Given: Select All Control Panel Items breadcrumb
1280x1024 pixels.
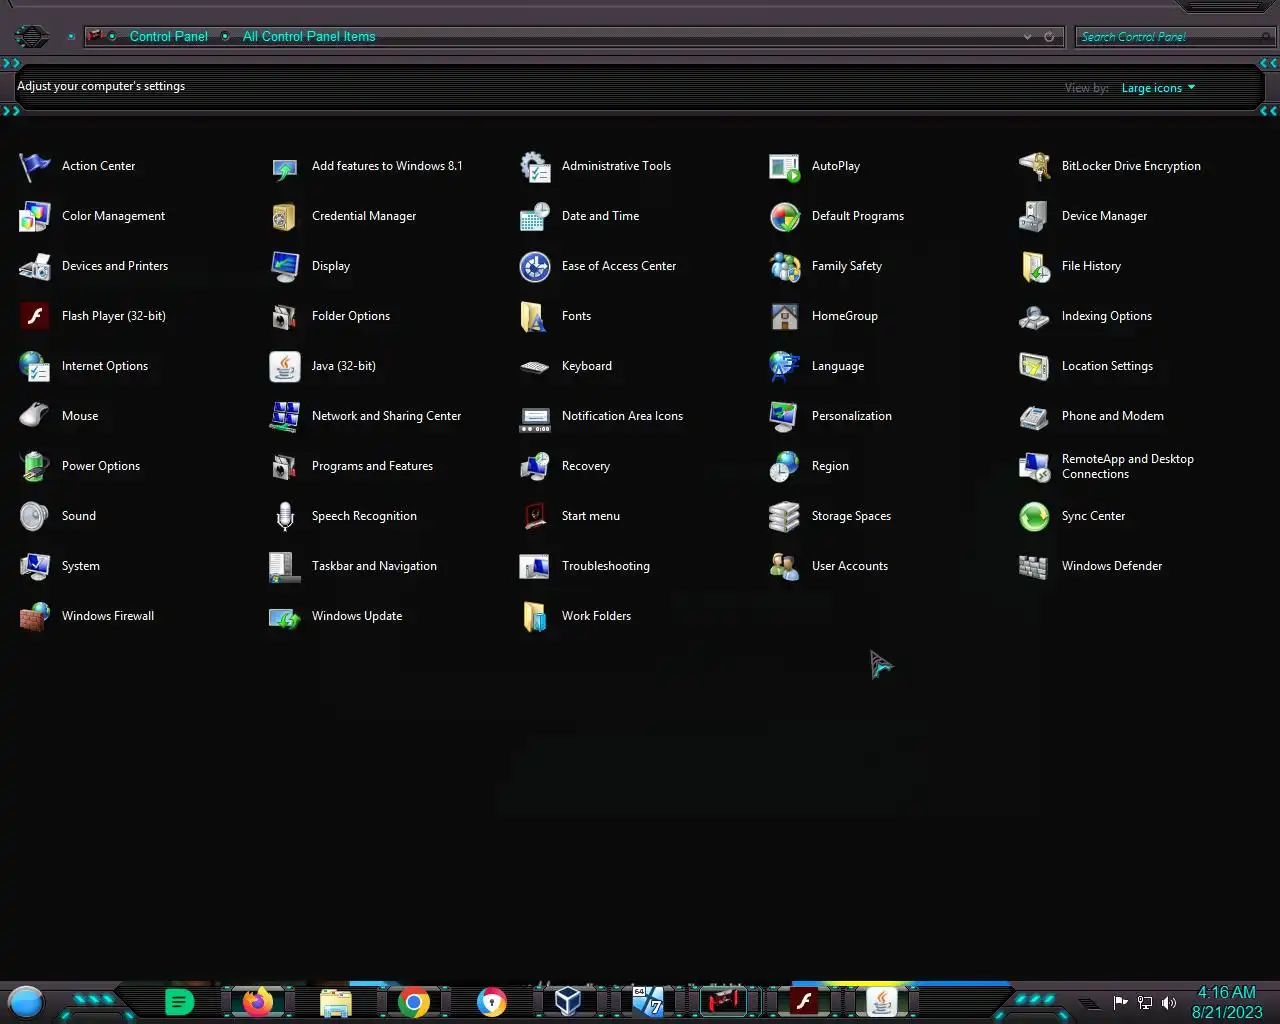Looking at the screenshot, I should tap(309, 37).
